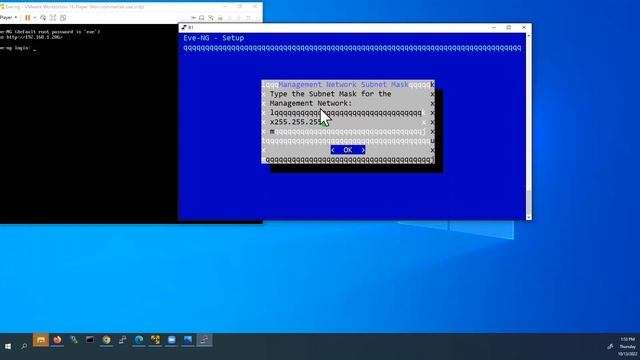
Task: Click Send Ctrl+Alt+Del icon in VMware toolbar
Action: pyautogui.click(x=43, y=18)
